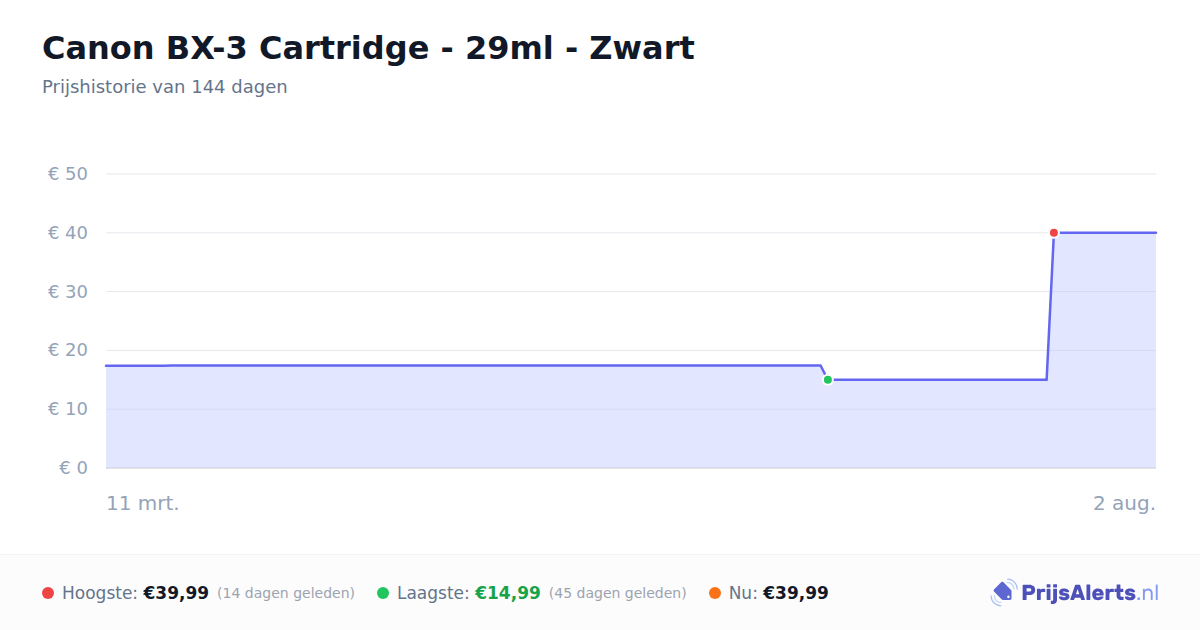Click the € 40 axis label
Viewport: 1200px width, 630px height.
tap(68, 233)
